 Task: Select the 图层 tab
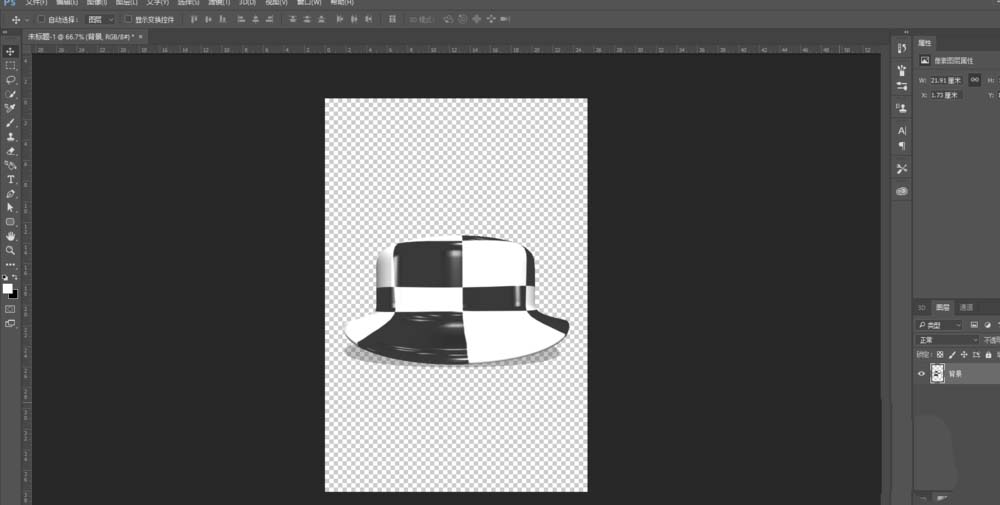(x=943, y=308)
